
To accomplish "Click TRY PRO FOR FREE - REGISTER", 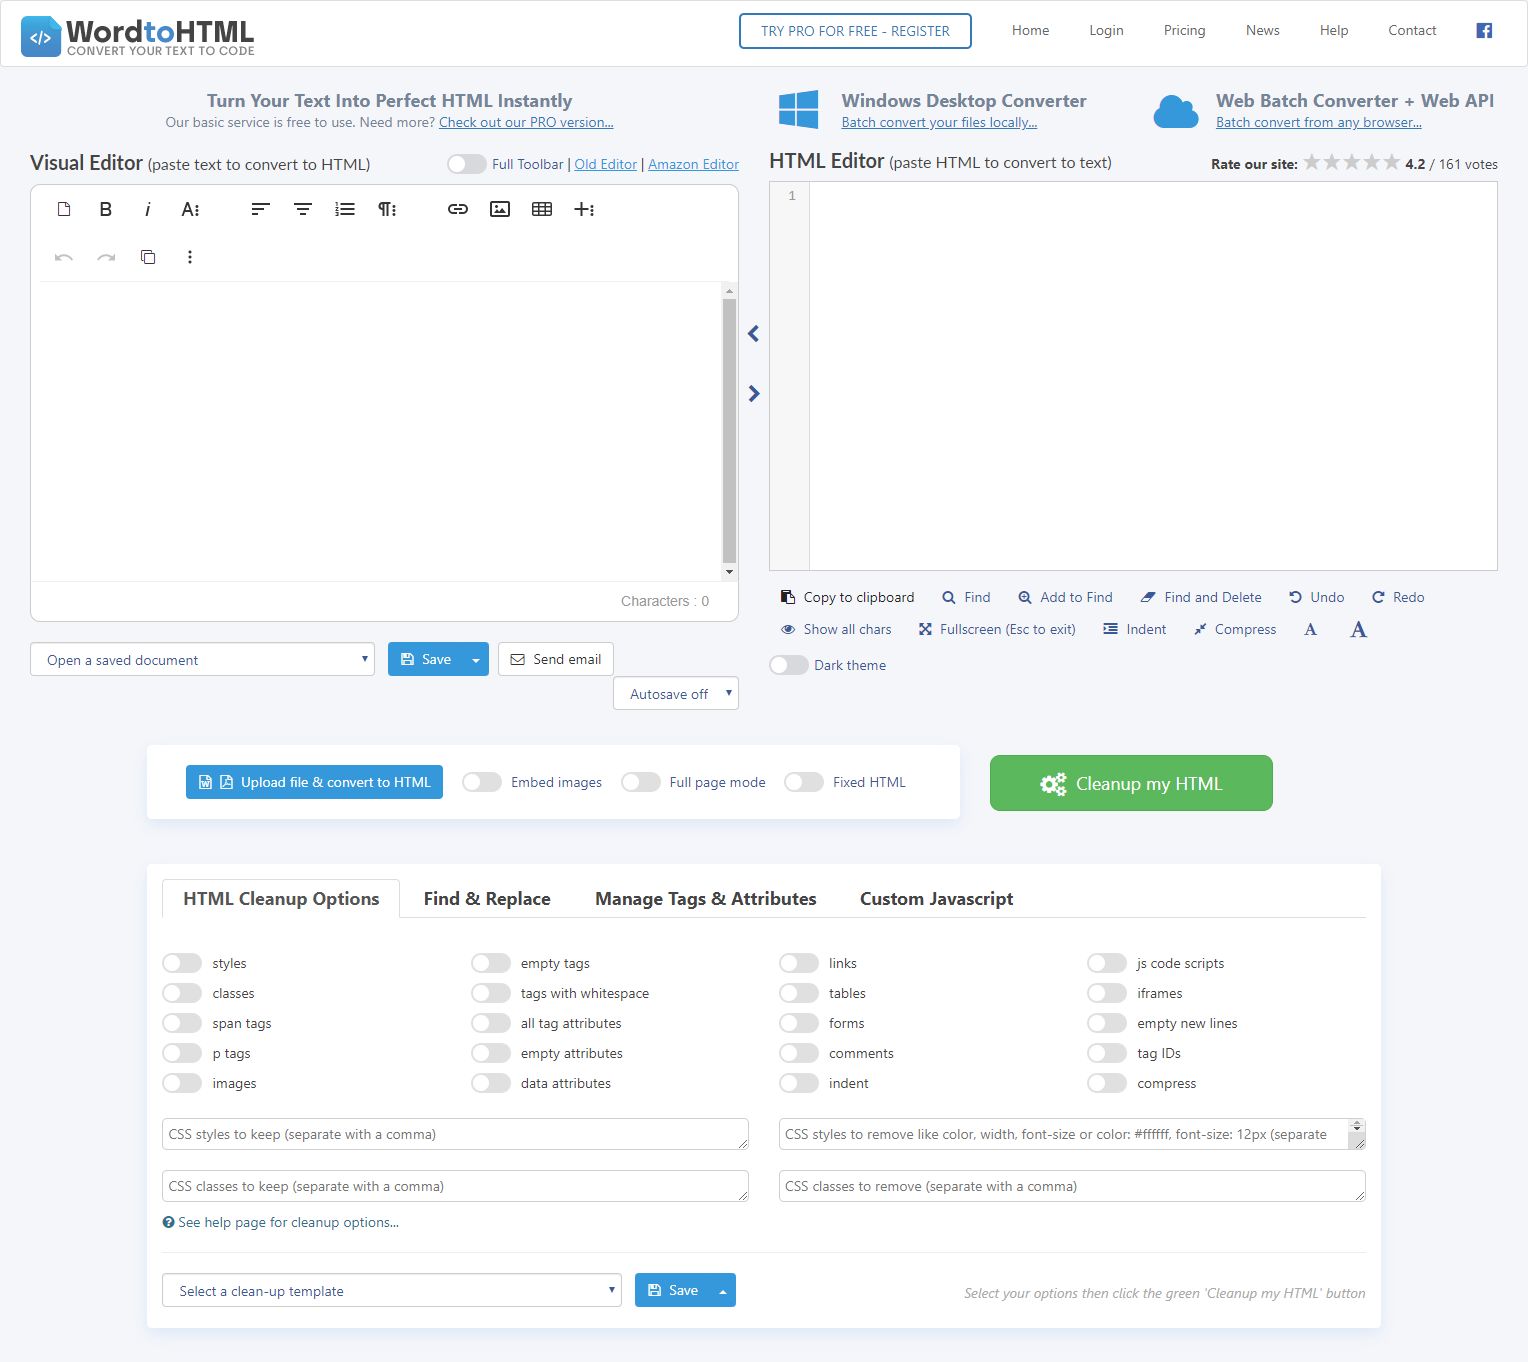I will [855, 31].
